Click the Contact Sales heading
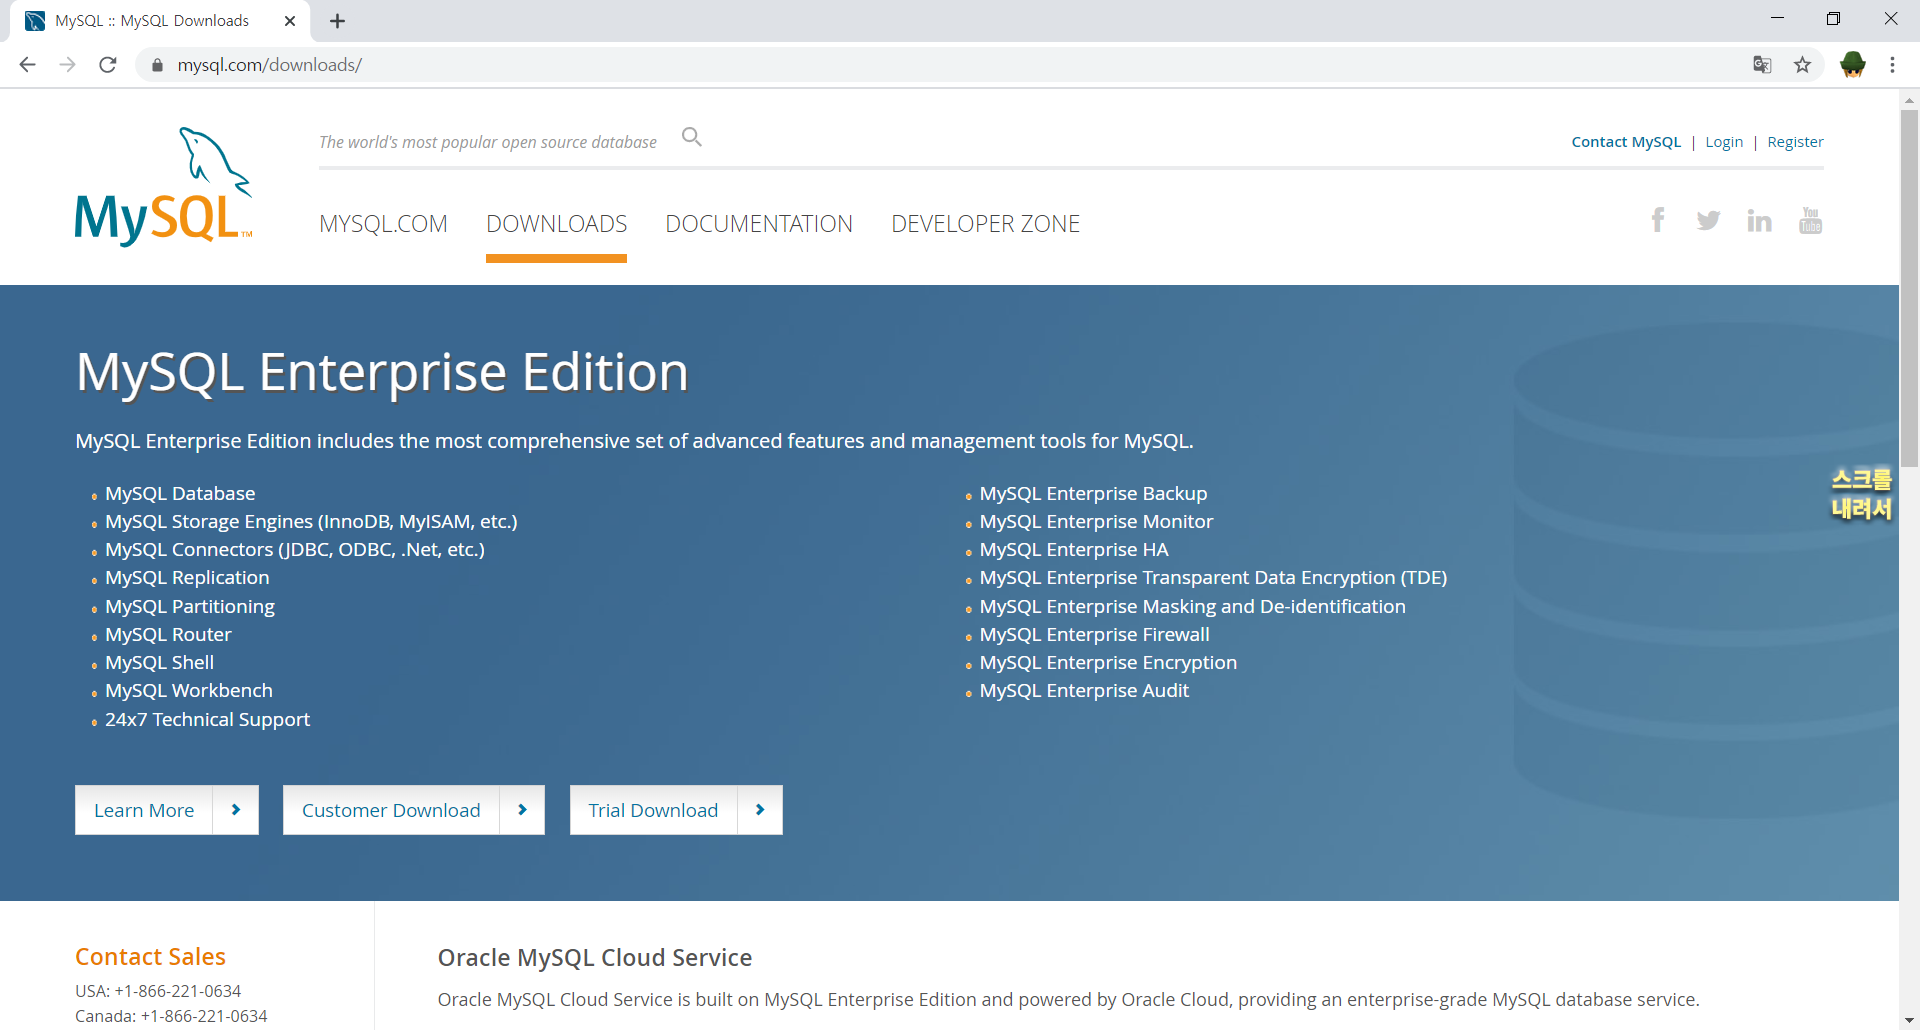Viewport: 1920px width, 1030px height. (150, 957)
